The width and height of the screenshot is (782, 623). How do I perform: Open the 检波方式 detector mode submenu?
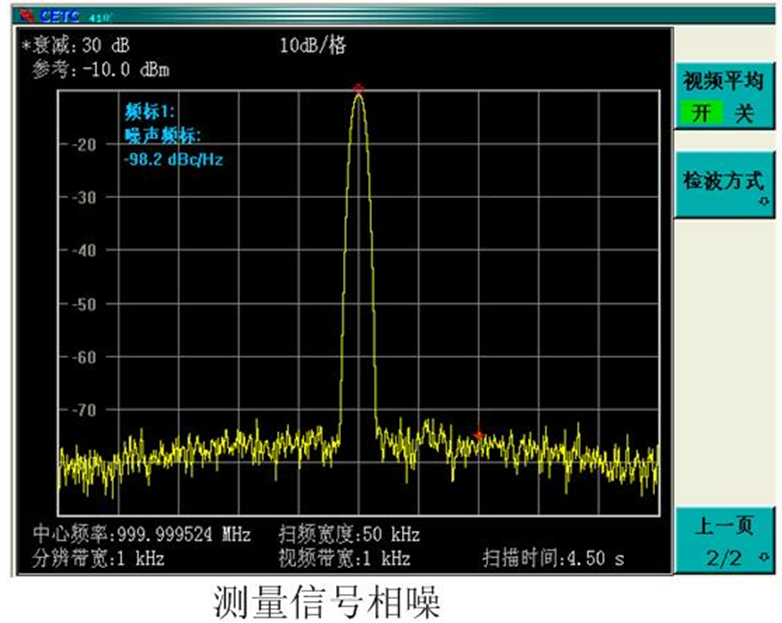point(723,182)
